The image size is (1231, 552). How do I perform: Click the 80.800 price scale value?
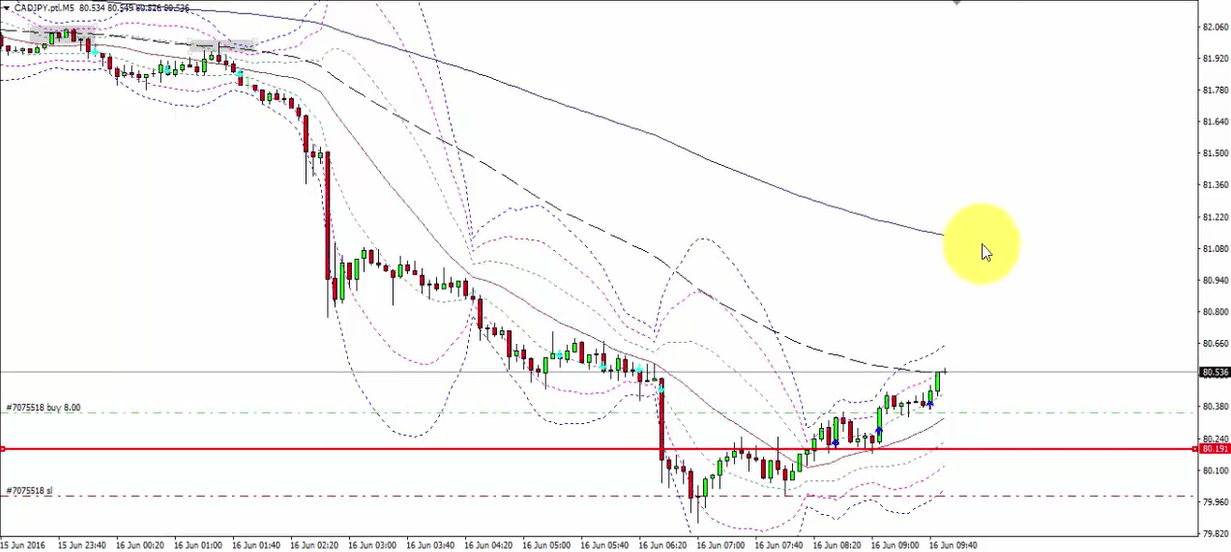pos(1215,312)
